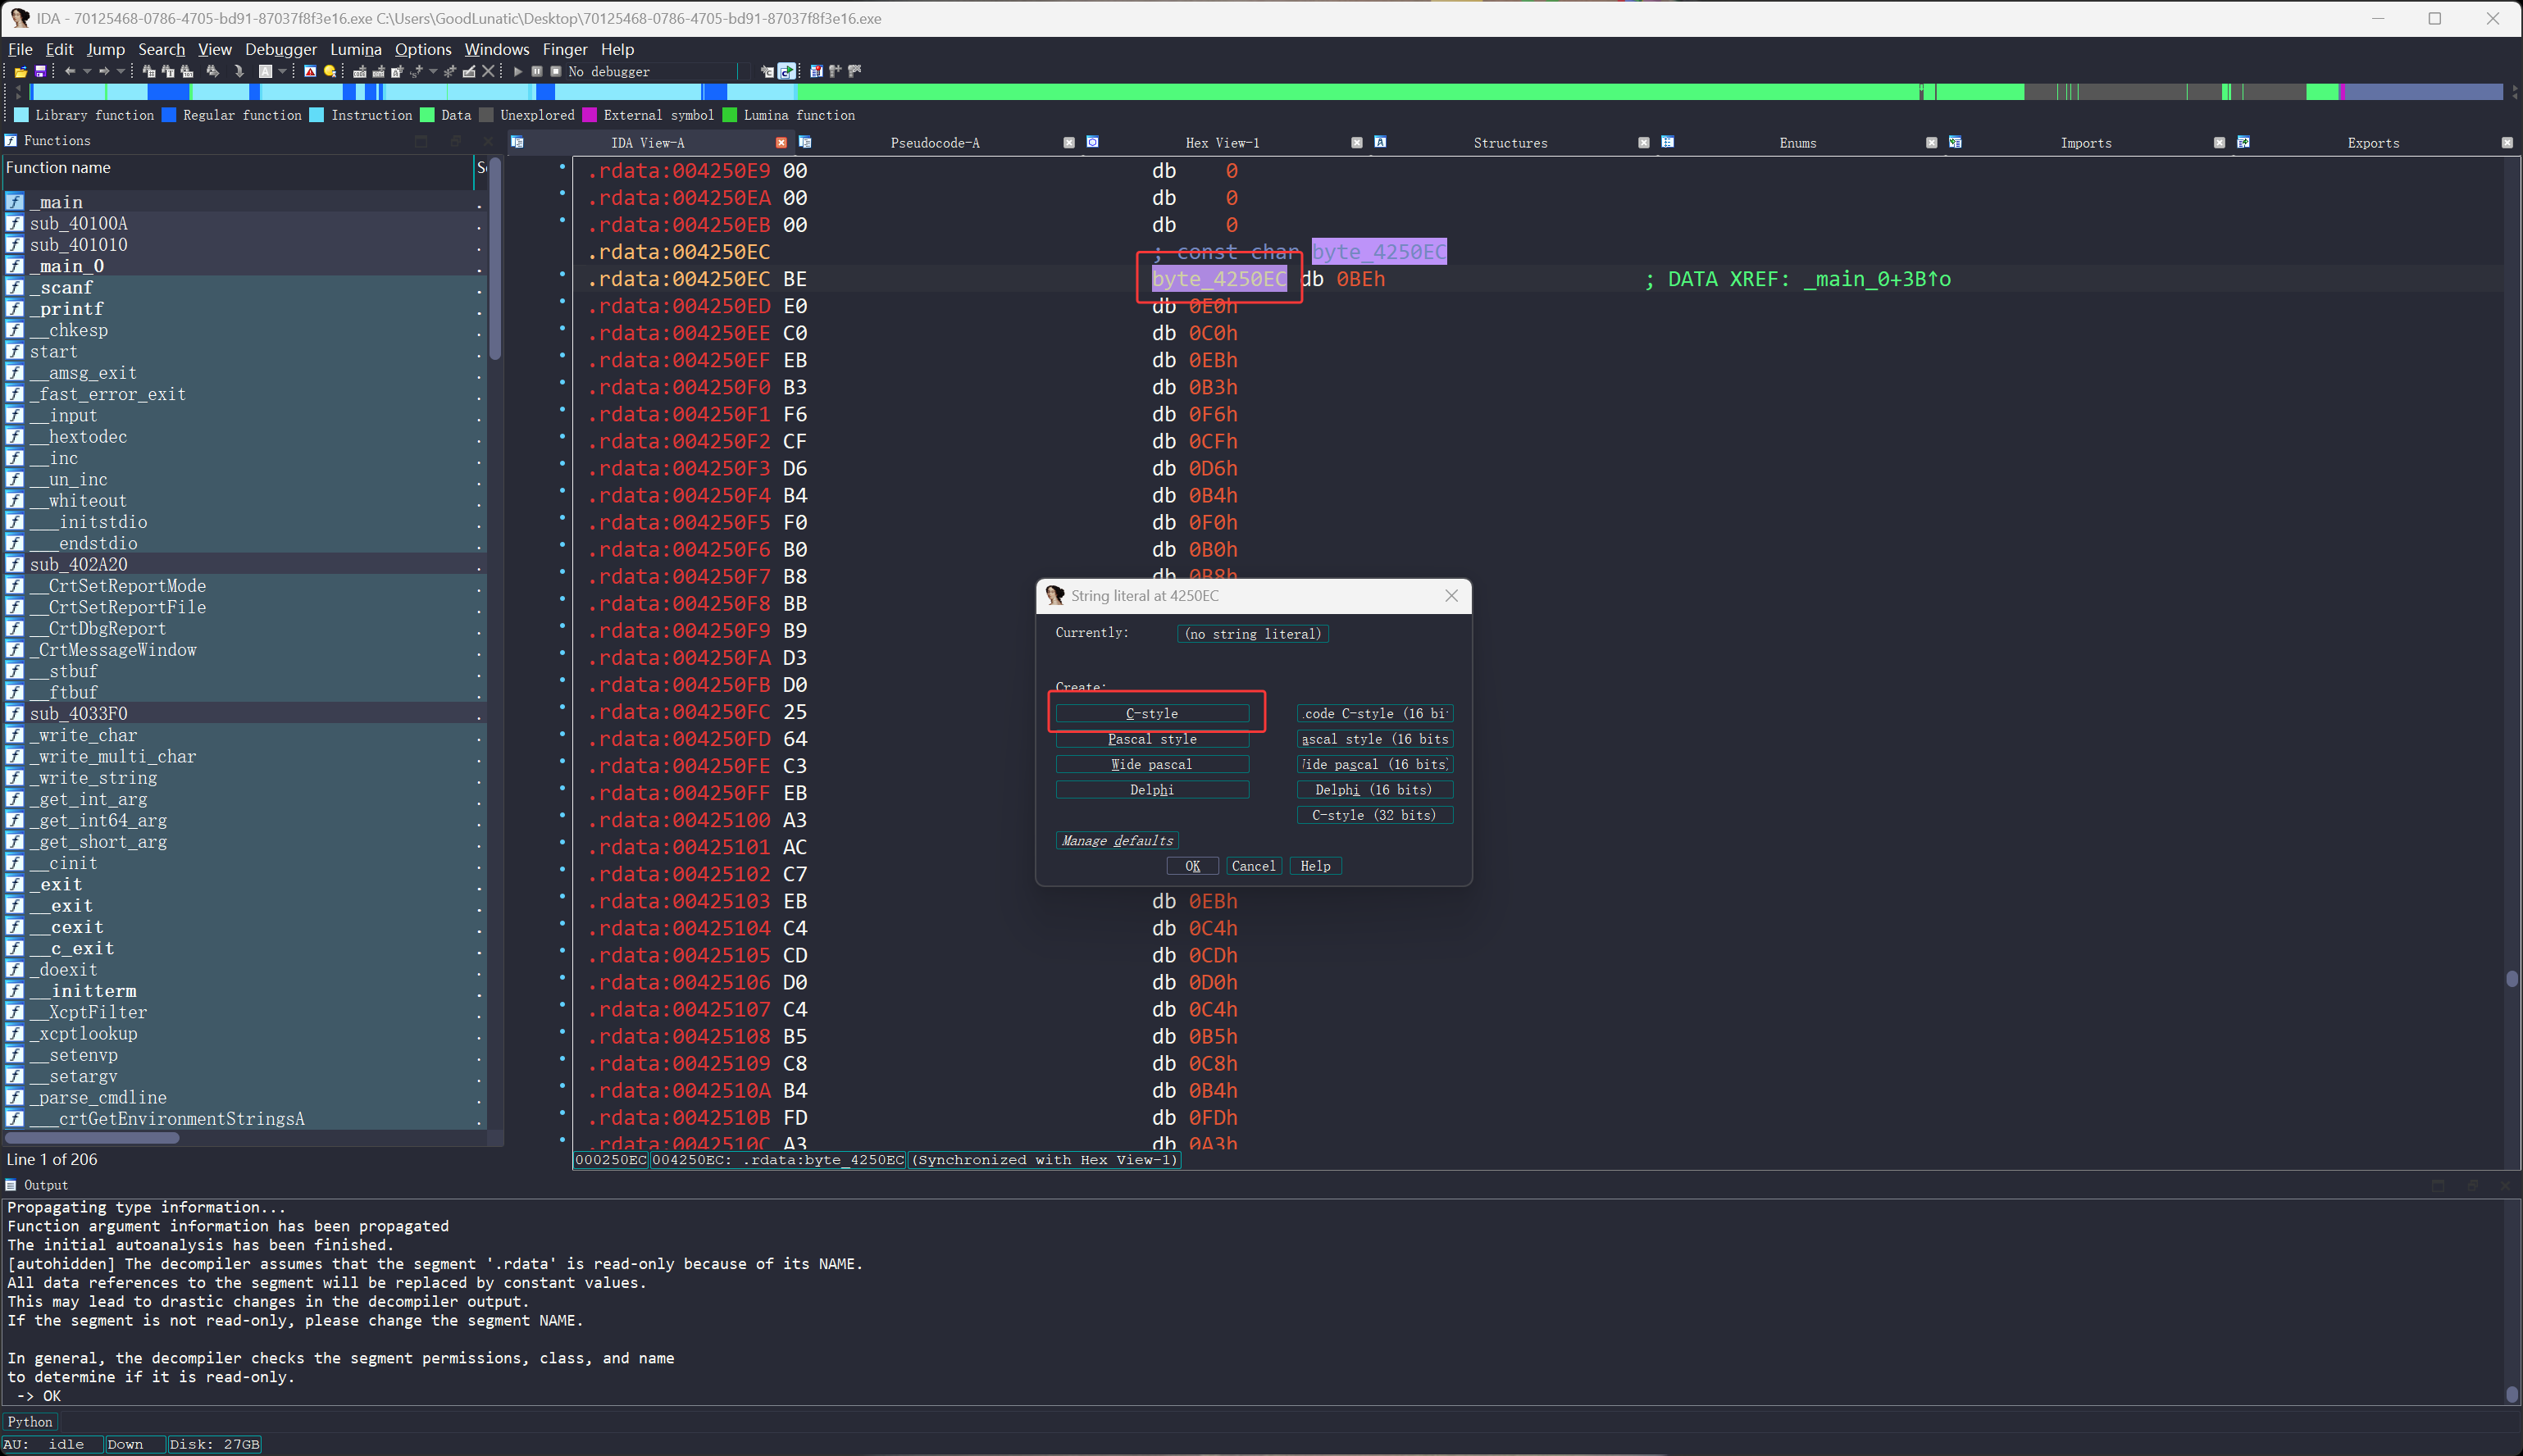Open the Lumina menu
2523x1456 pixels.
(356, 49)
